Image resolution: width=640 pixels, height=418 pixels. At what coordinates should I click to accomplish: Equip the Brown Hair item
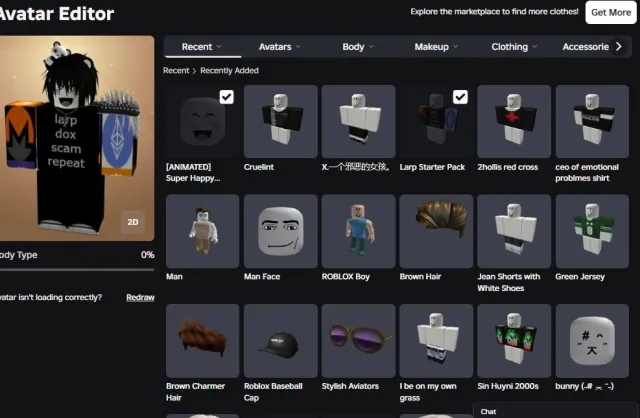(x=436, y=231)
